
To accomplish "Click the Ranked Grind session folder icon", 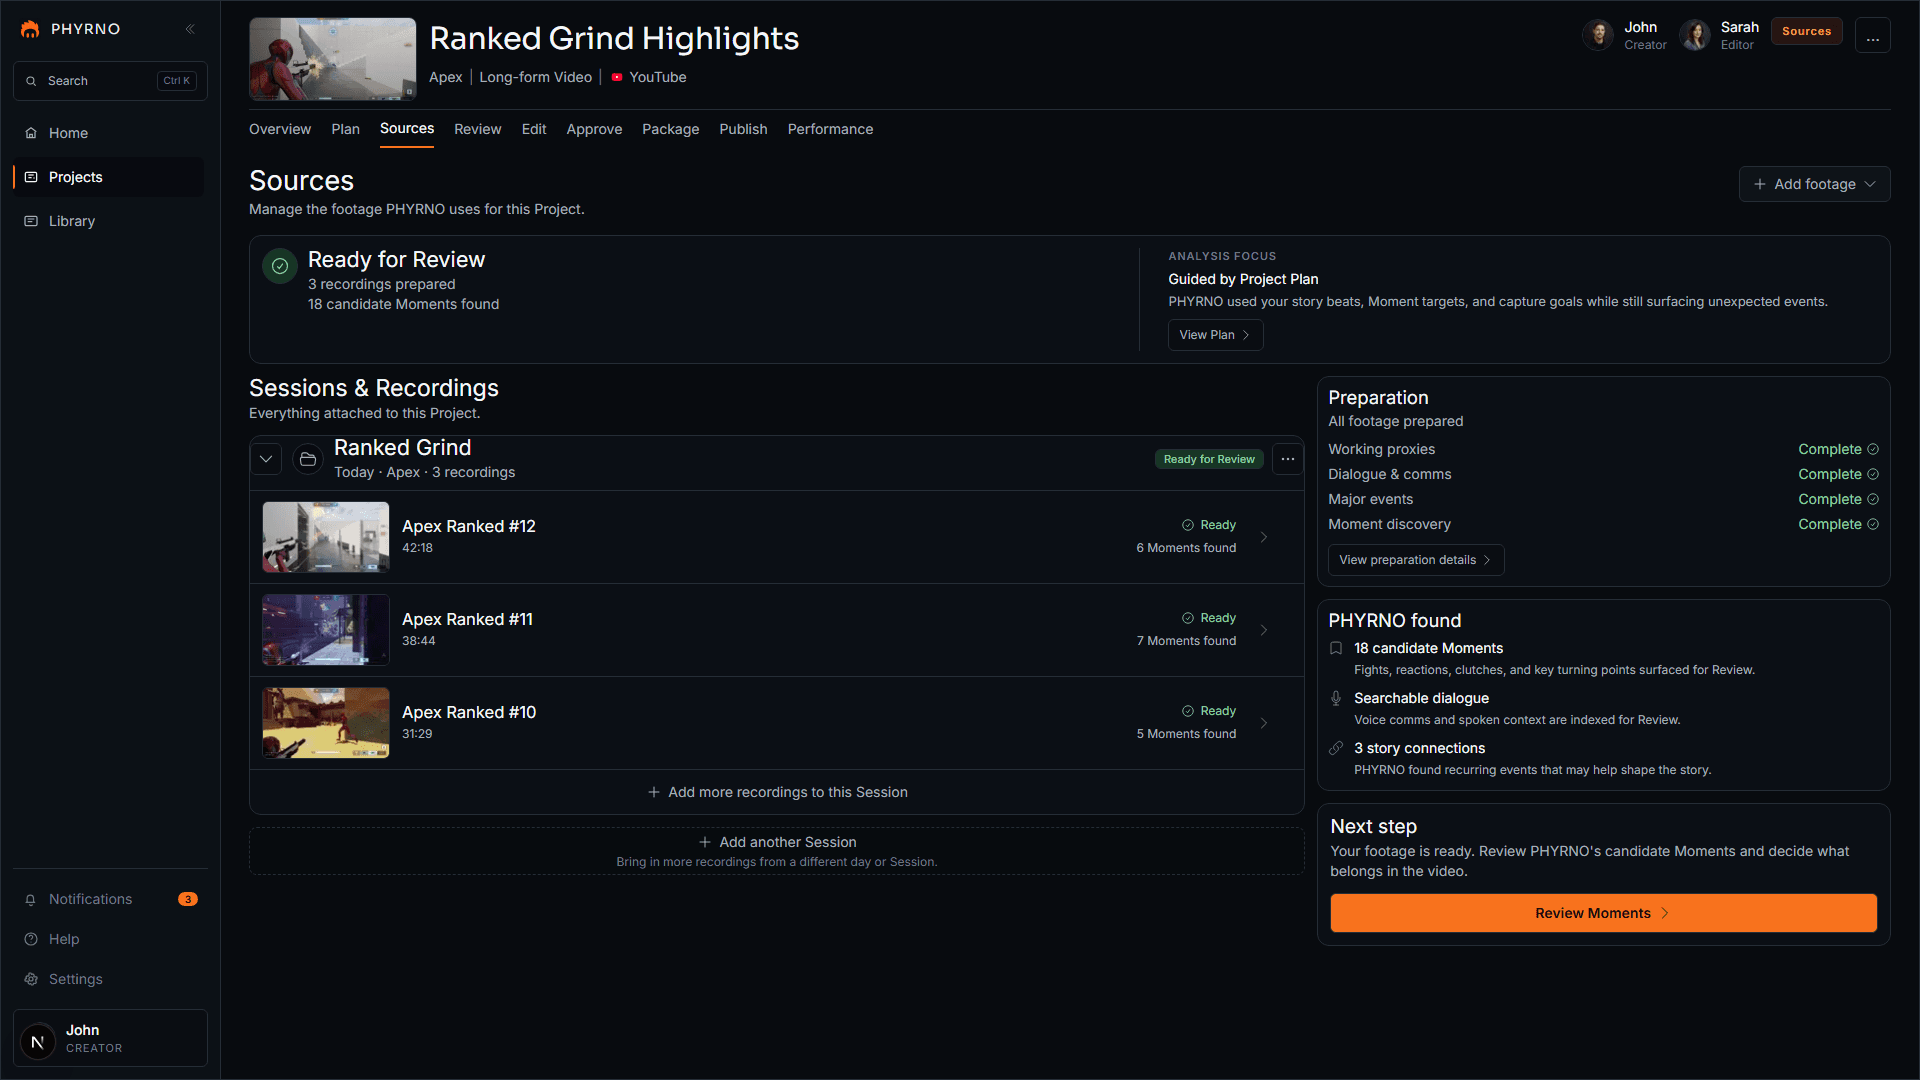I will (308, 459).
